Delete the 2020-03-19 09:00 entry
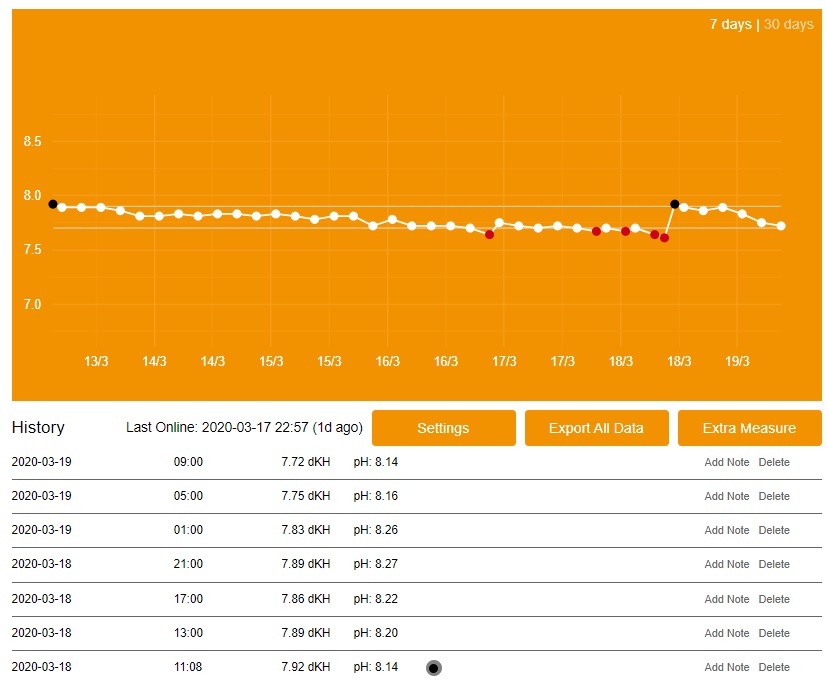The width and height of the screenshot is (827, 683). coord(773,462)
